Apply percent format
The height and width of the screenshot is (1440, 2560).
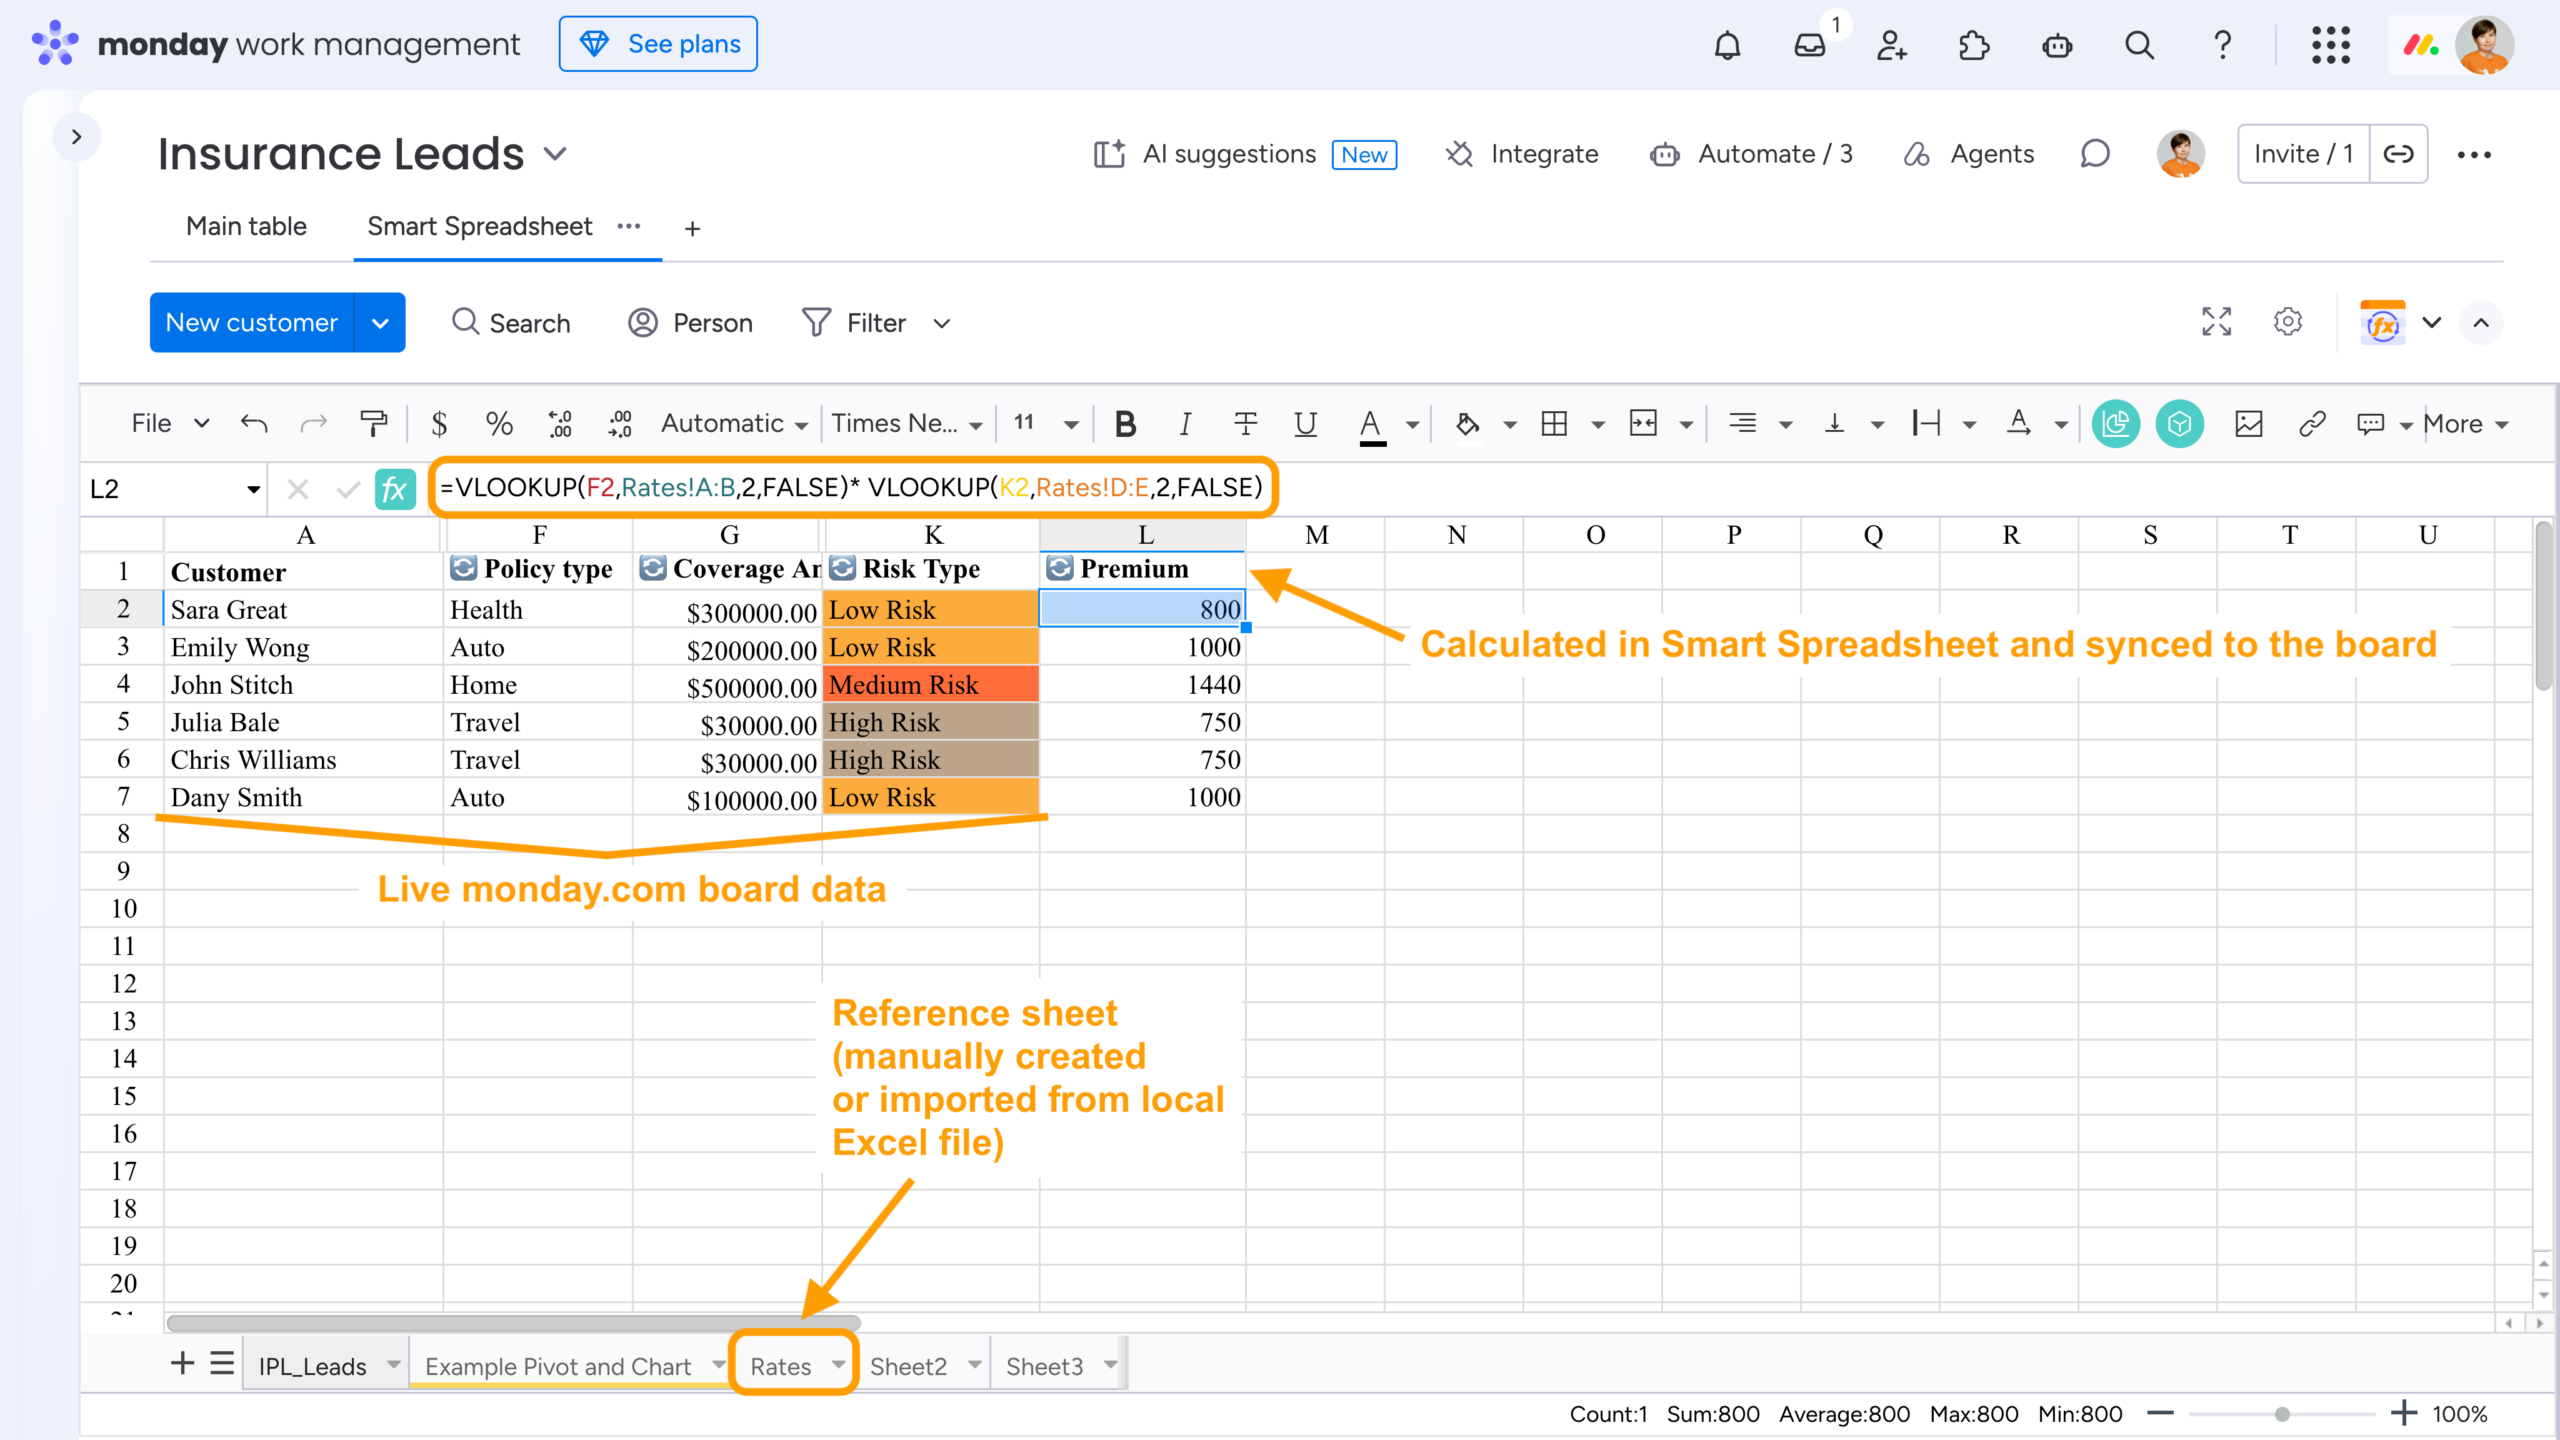coord(499,424)
